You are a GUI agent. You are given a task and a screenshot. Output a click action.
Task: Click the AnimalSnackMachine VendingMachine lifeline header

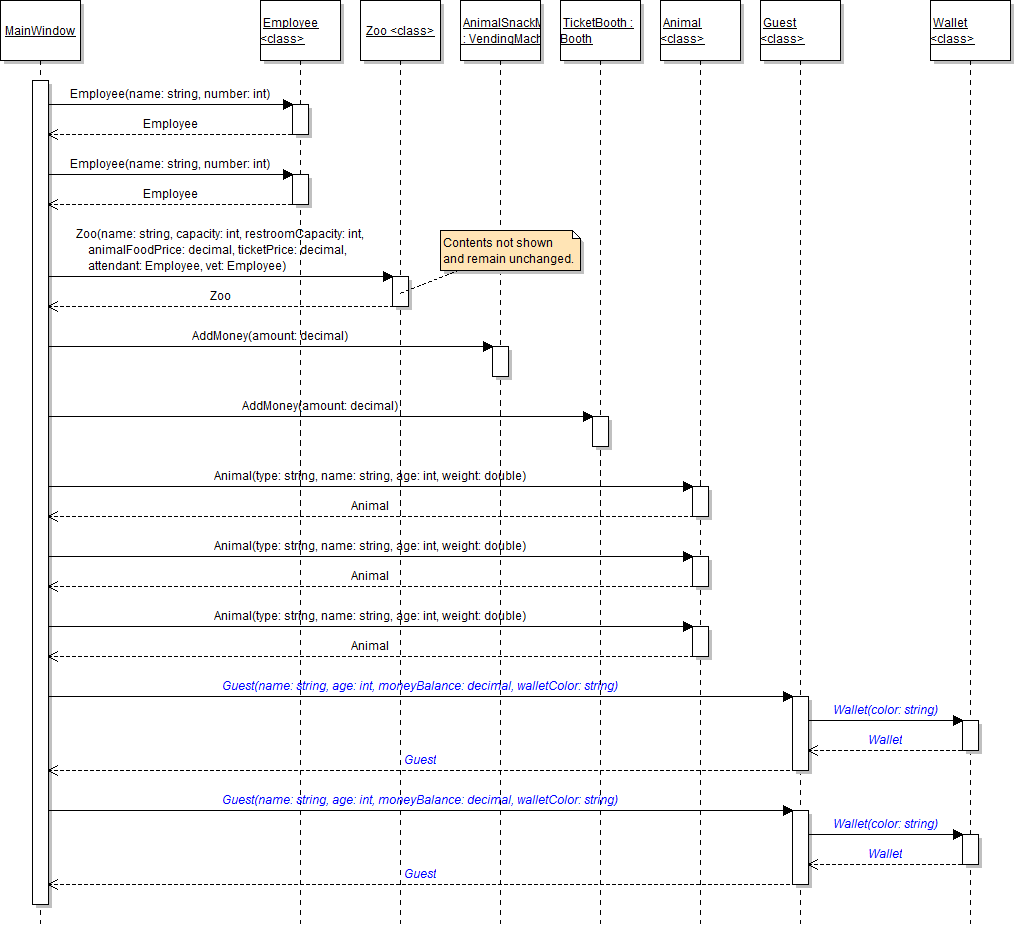pyautogui.click(x=500, y=31)
